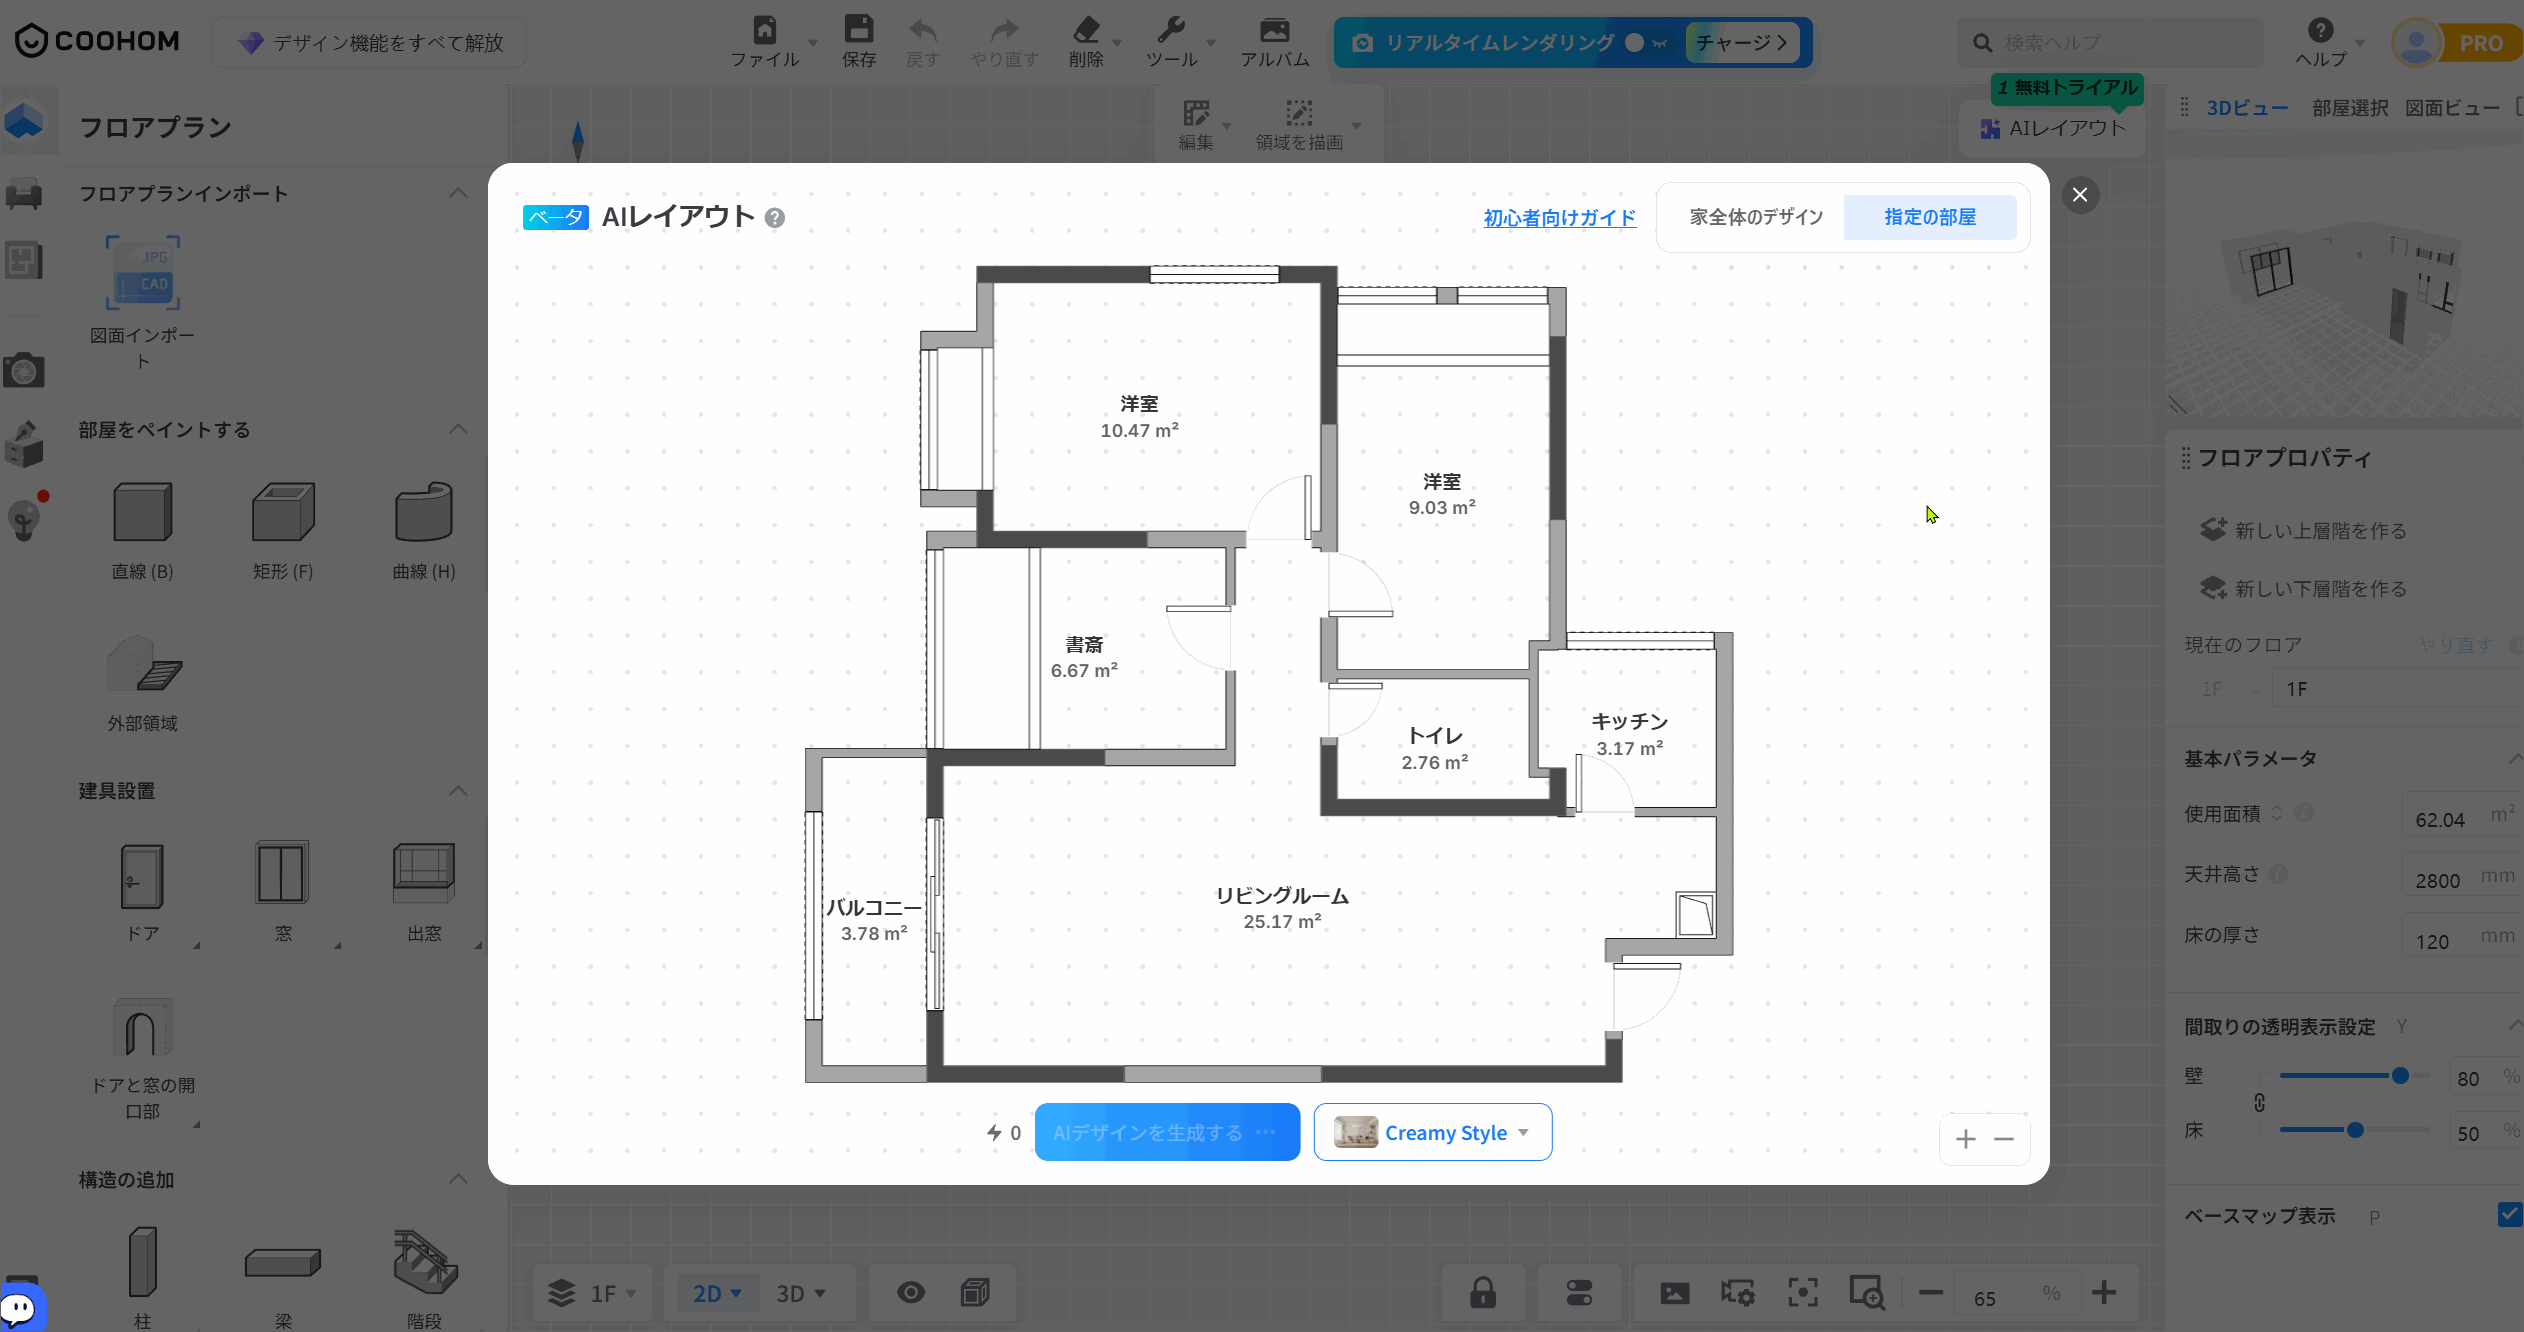Image resolution: width=2524 pixels, height=1332 pixels.
Task: Toggle the リアルタイムレンダリング switch
Action: 1646,42
